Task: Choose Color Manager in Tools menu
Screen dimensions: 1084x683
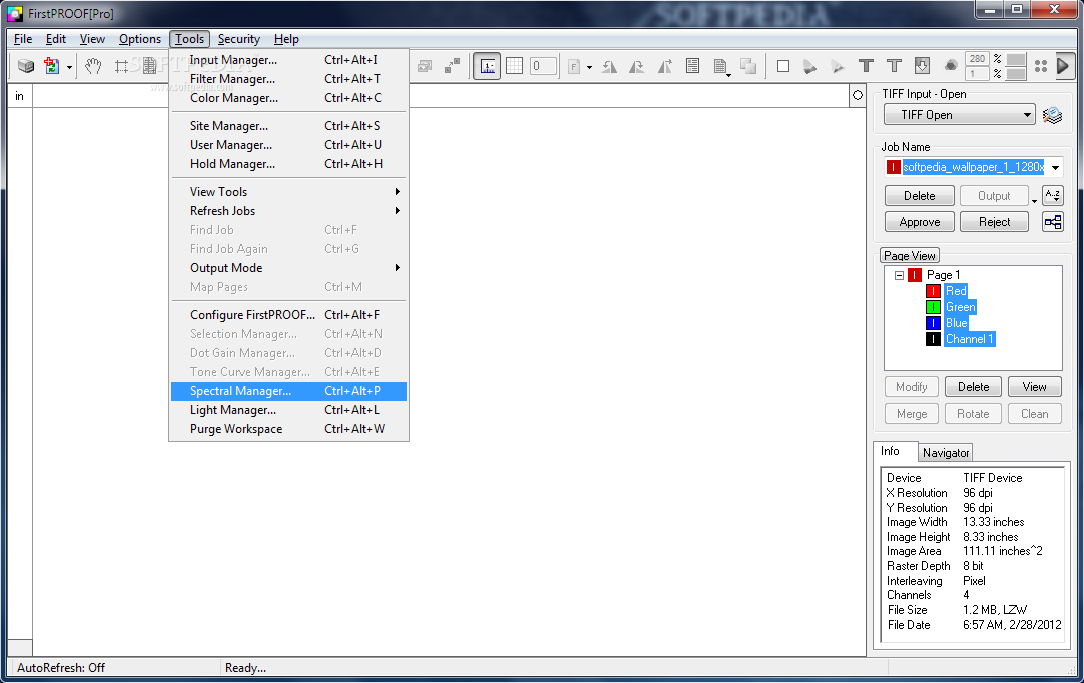Action: pyautogui.click(x=288, y=98)
